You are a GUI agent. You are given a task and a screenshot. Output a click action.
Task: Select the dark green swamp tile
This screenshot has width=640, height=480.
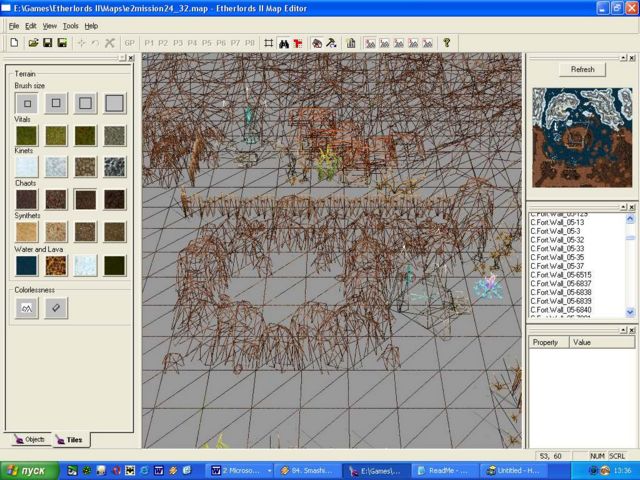(x=115, y=265)
